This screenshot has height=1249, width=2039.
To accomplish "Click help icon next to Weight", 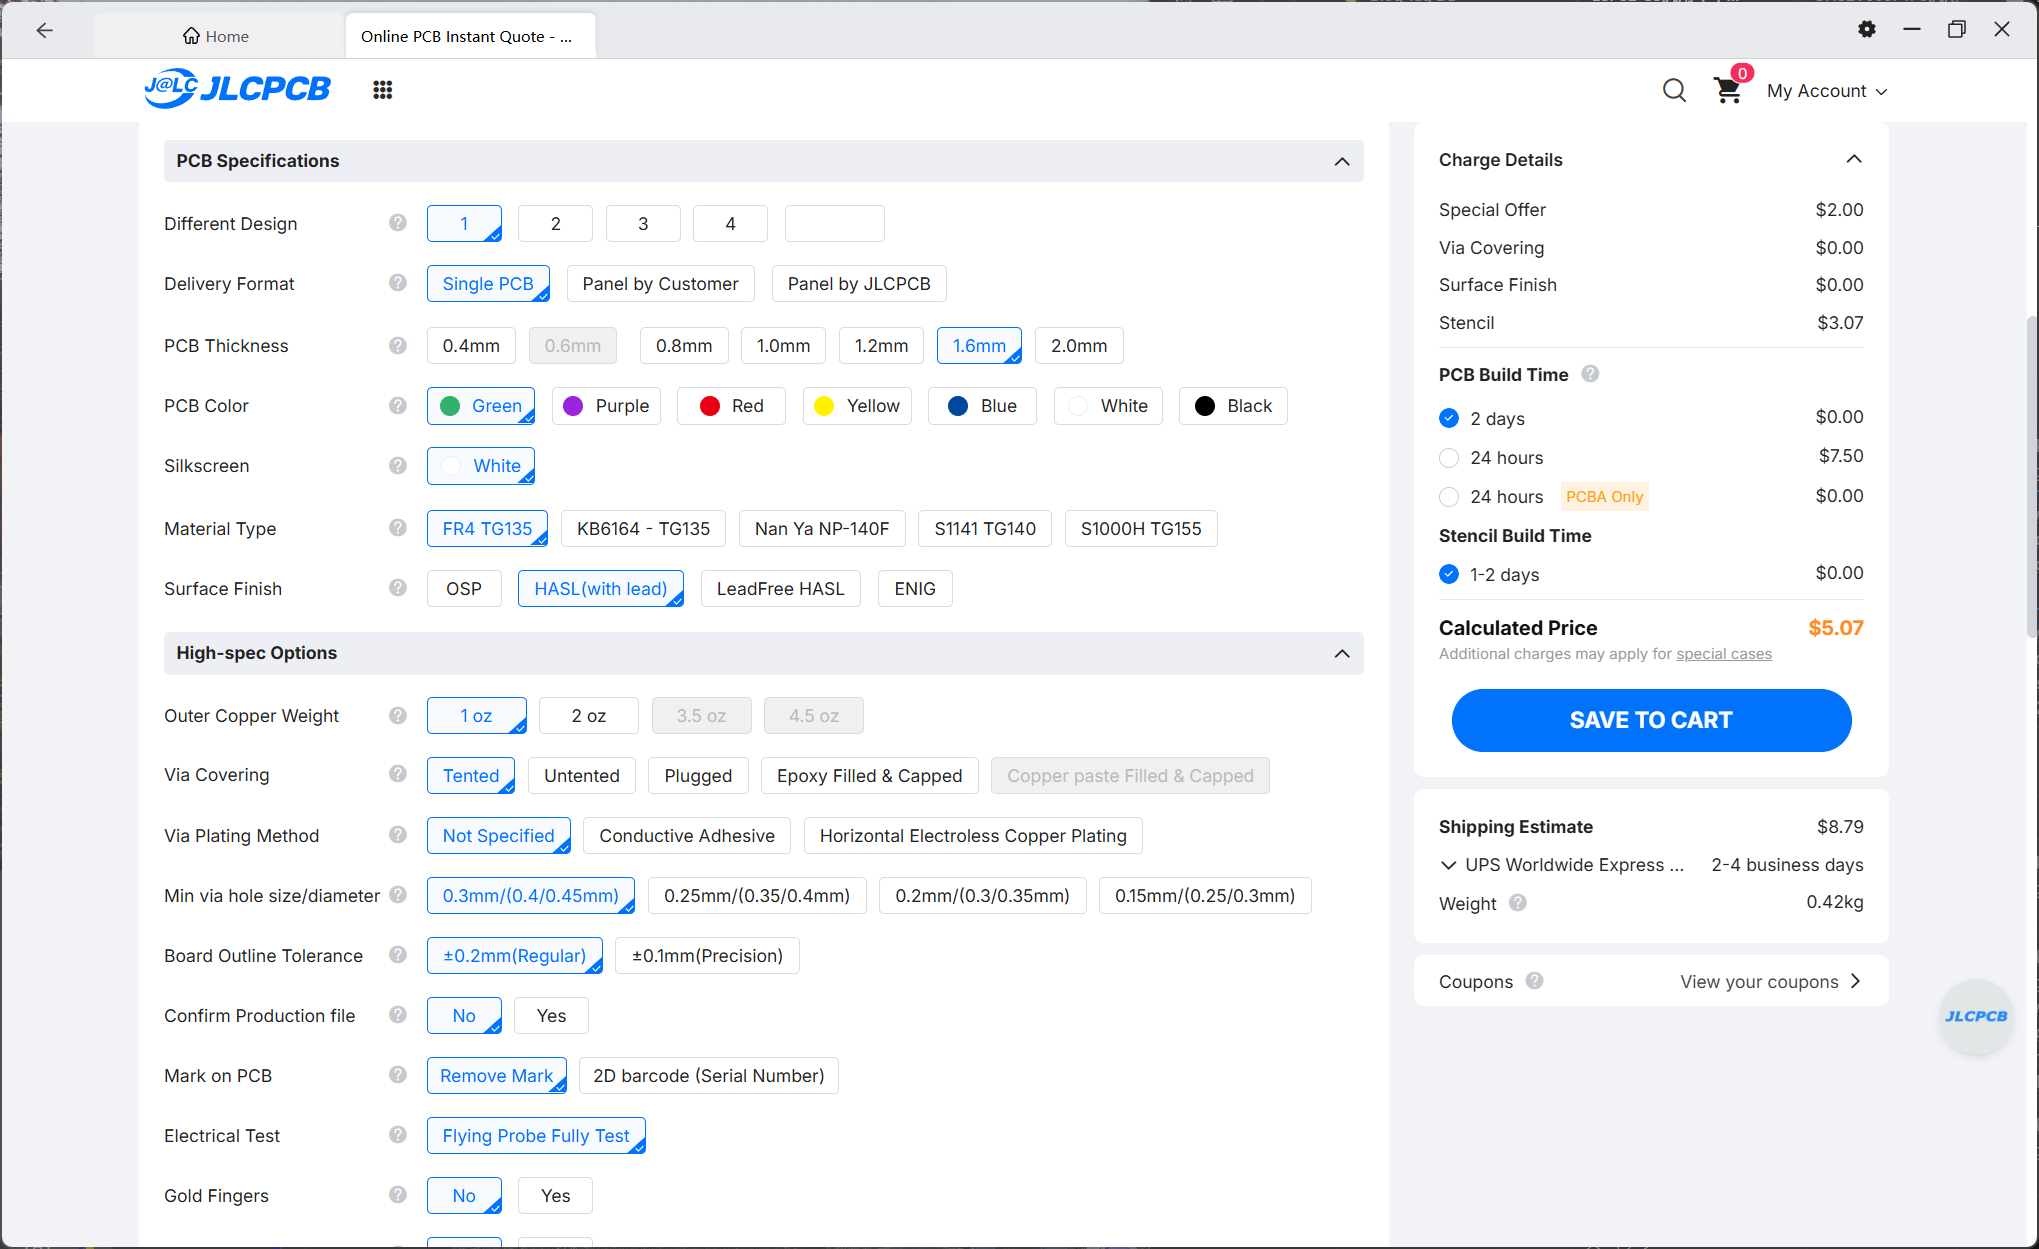I will click(1518, 903).
